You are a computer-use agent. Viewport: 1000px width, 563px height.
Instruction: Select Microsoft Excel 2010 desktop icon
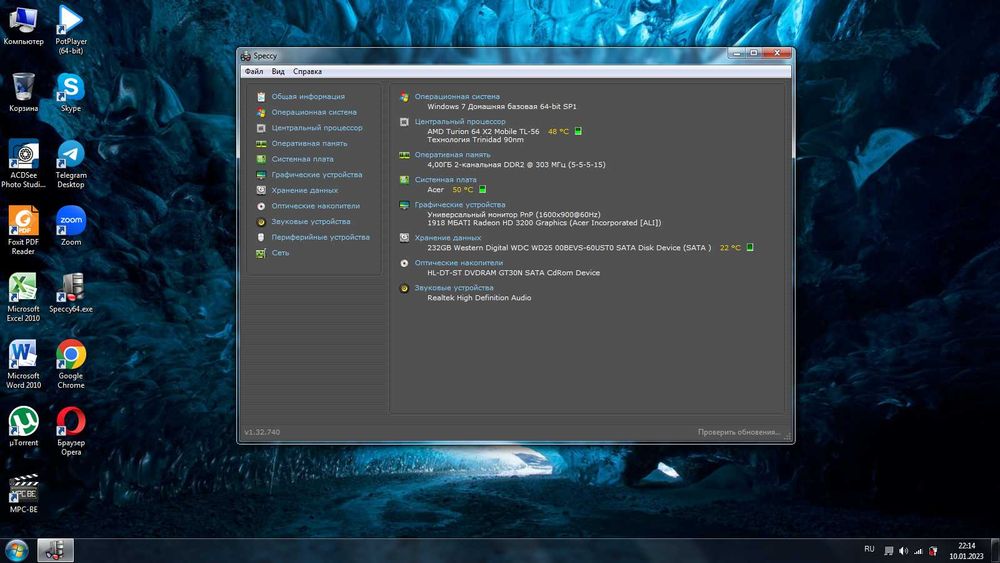click(x=24, y=297)
